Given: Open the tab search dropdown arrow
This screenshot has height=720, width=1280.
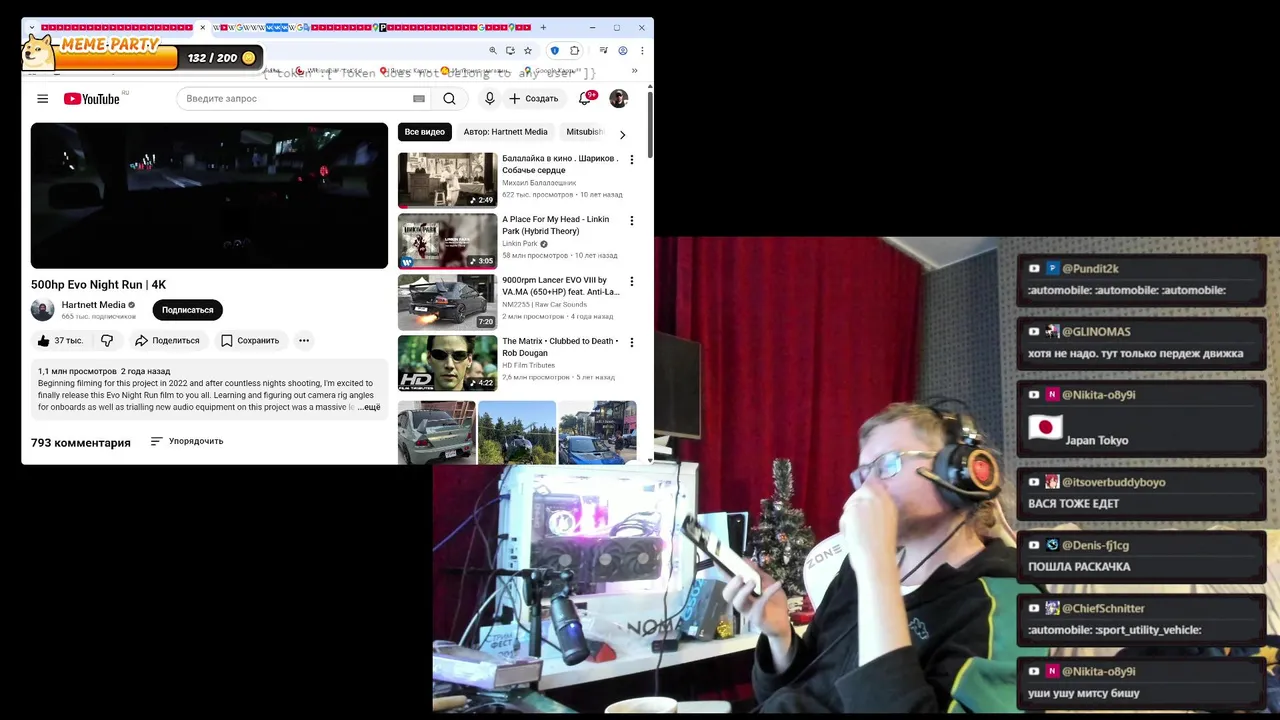Looking at the screenshot, I should (x=32, y=27).
